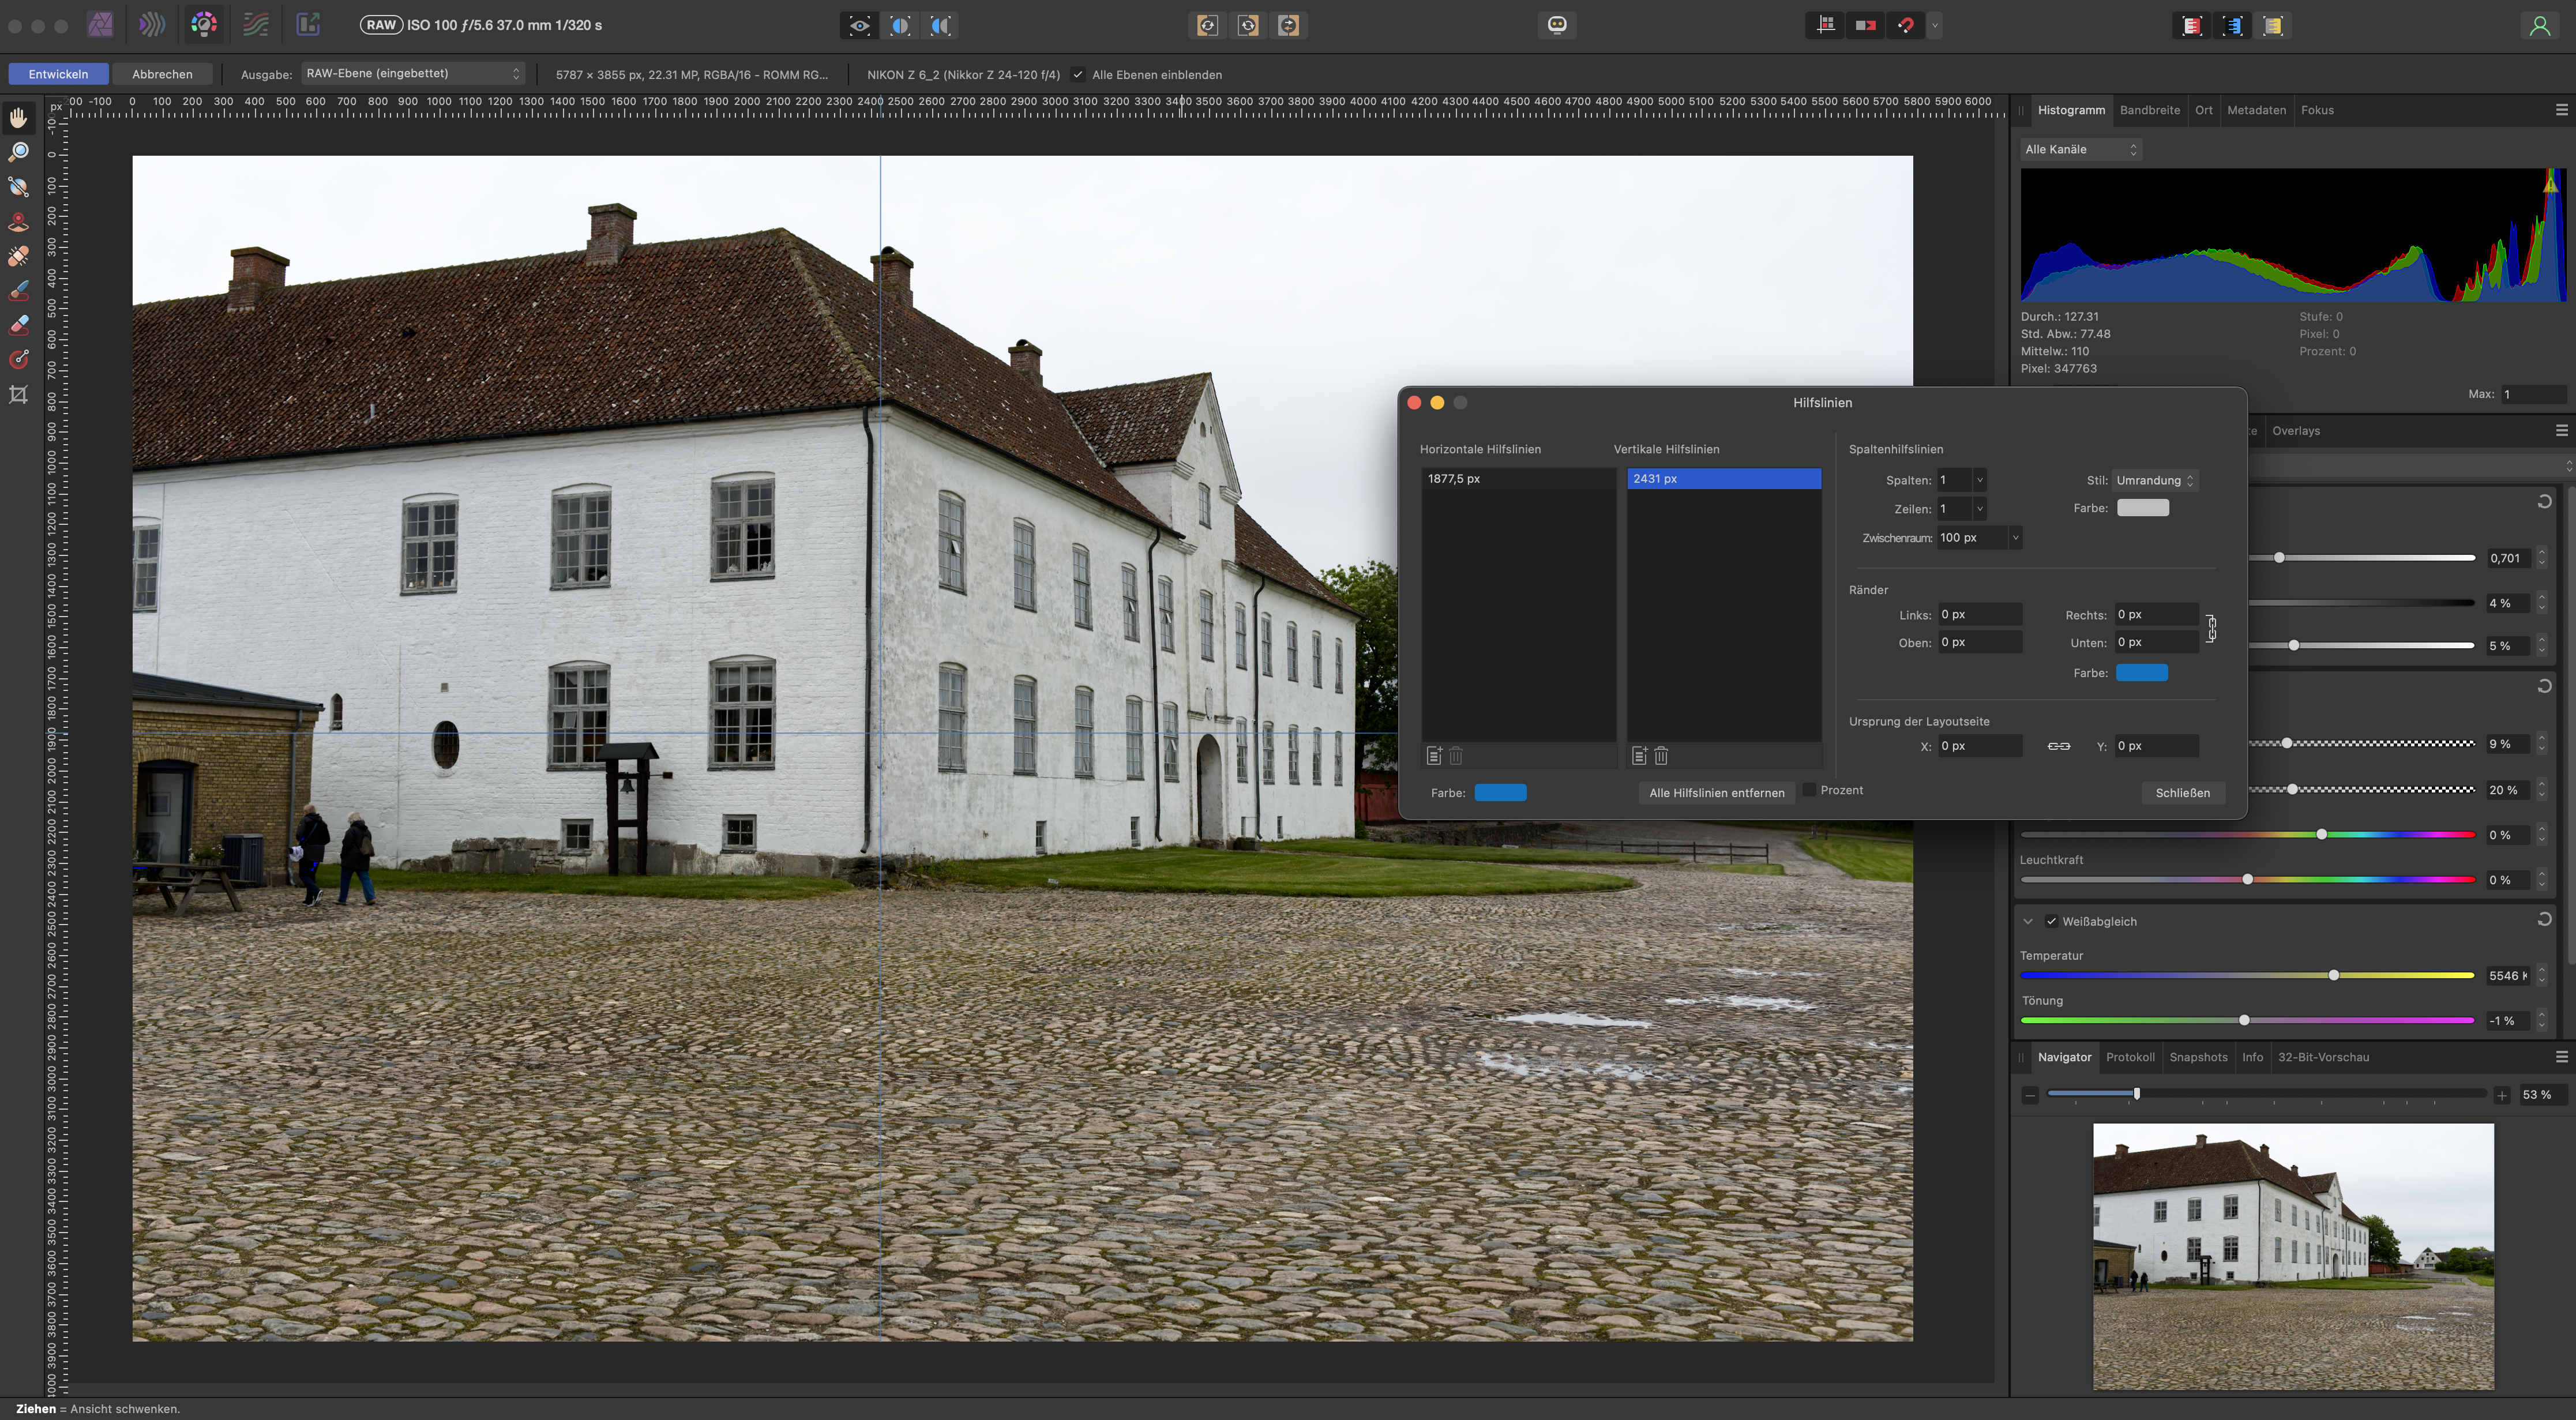Click the swap before/after button

1289,26
